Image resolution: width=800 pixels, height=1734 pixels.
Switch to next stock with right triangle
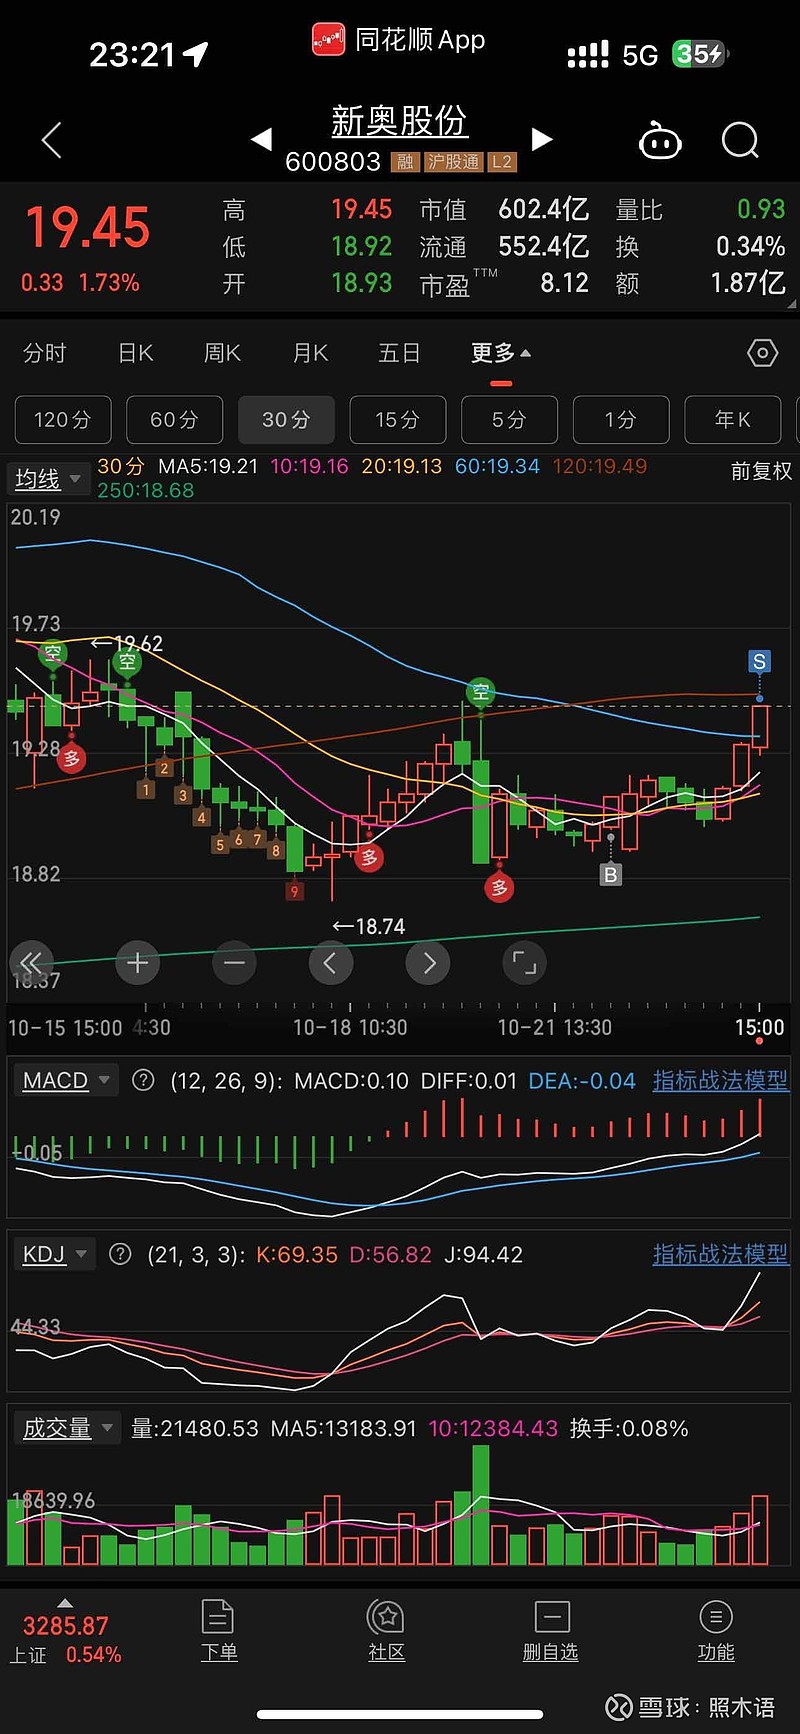tap(541, 139)
